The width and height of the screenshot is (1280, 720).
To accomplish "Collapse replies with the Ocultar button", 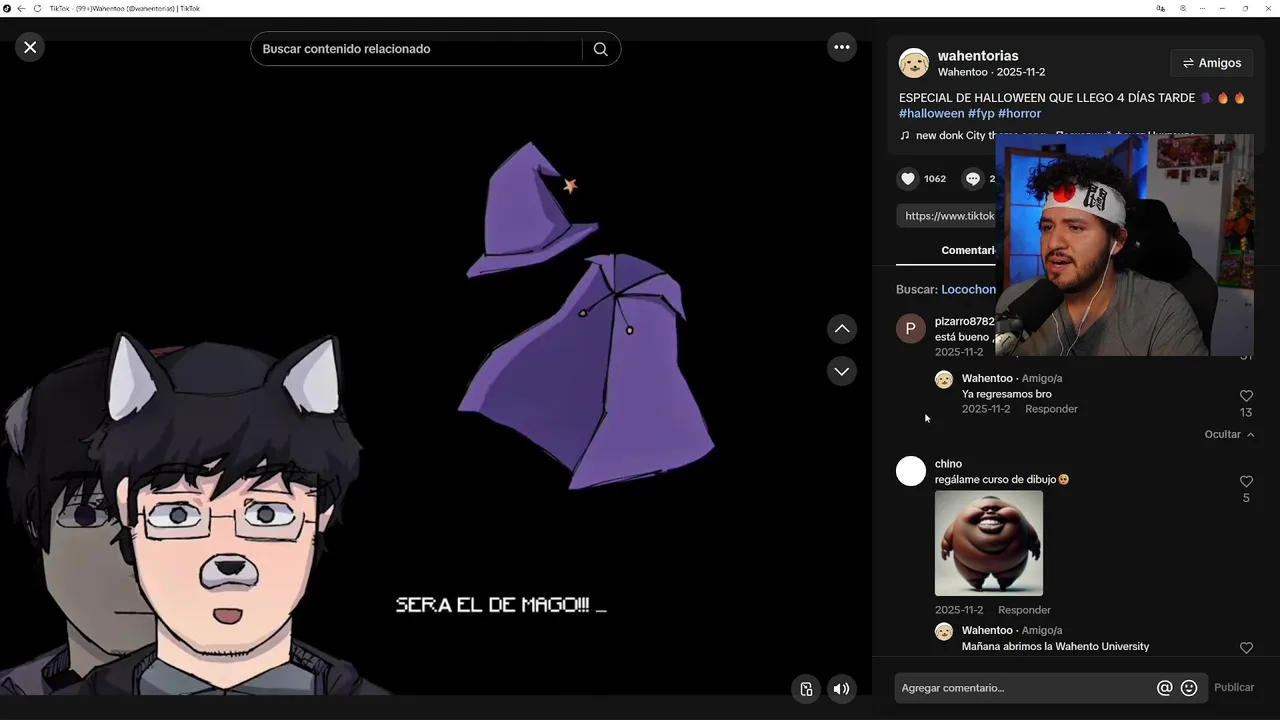I will pyautogui.click(x=1229, y=434).
